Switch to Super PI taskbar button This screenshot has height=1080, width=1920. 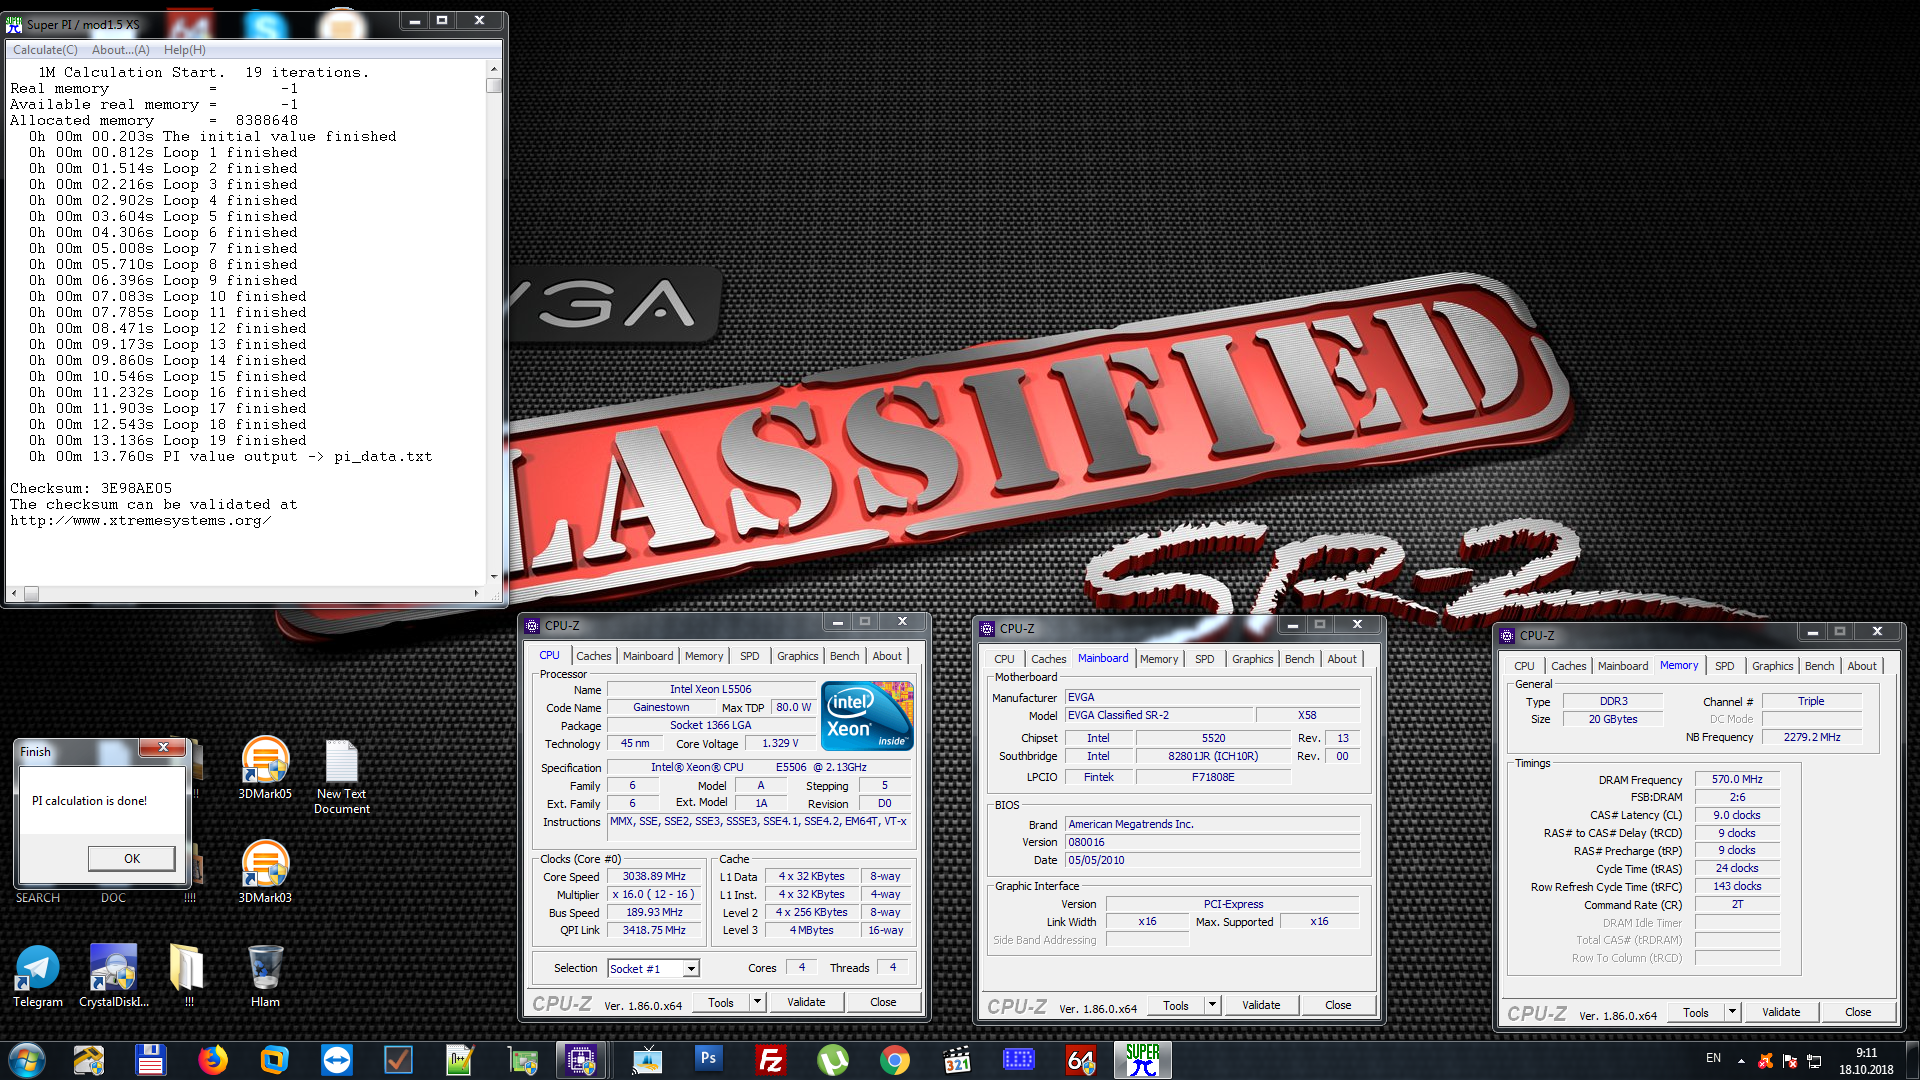click(1143, 1060)
